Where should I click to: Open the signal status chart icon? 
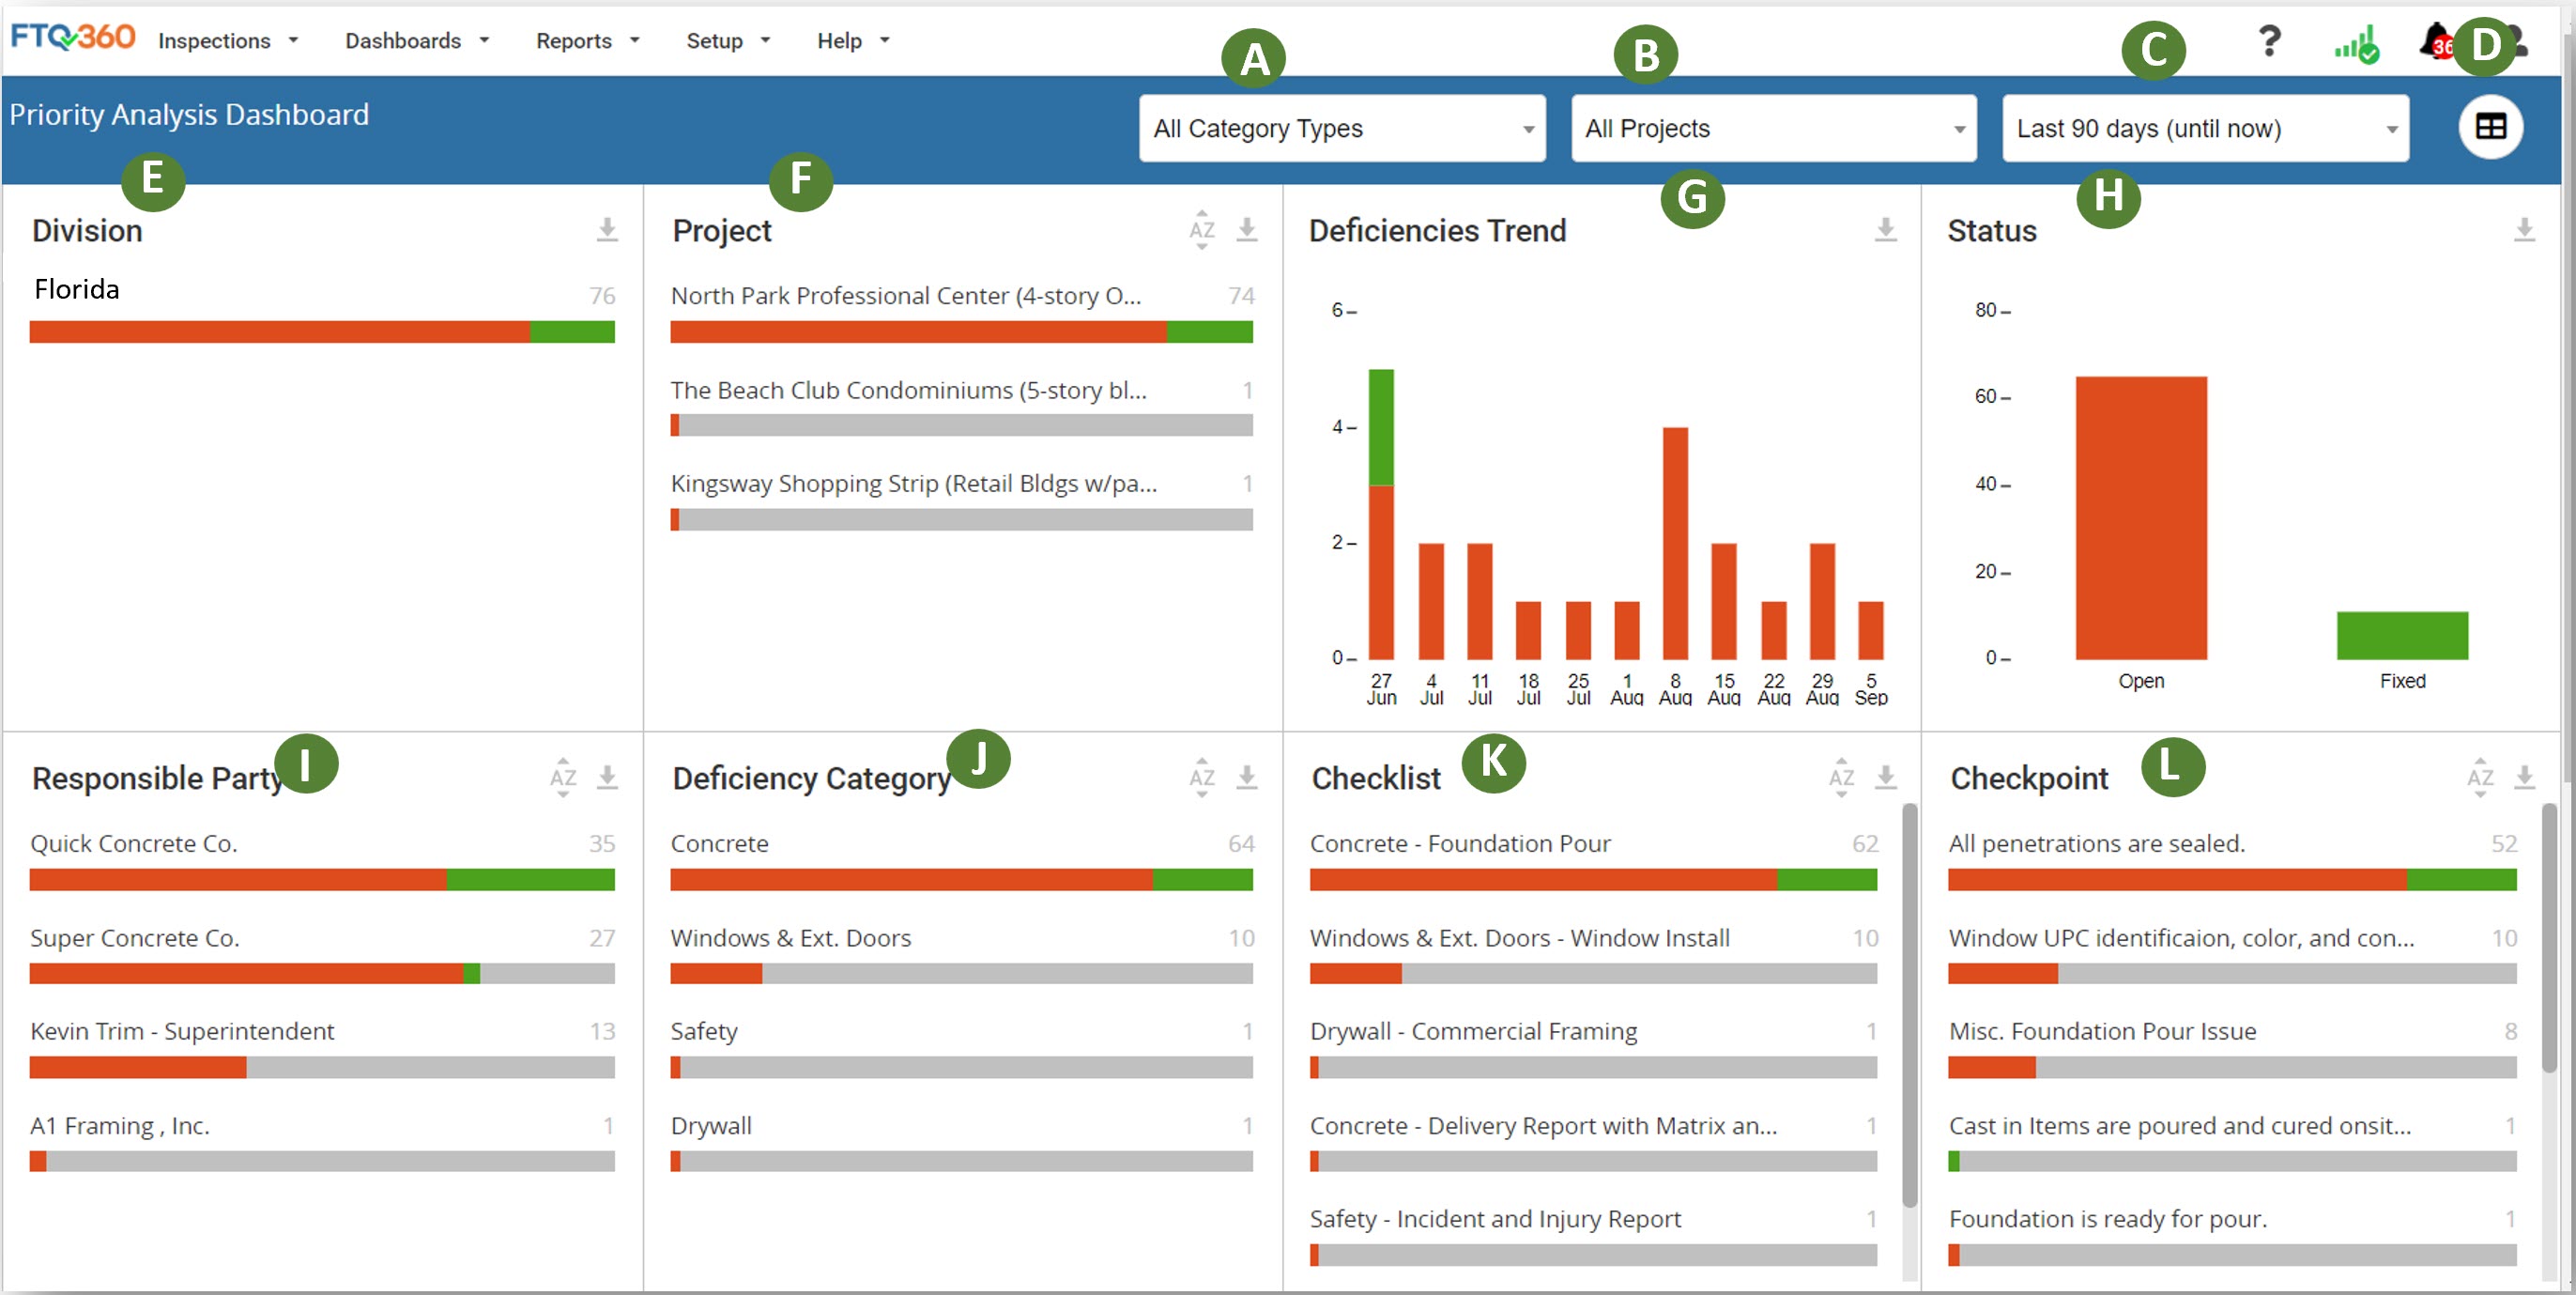click(2355, 45)
